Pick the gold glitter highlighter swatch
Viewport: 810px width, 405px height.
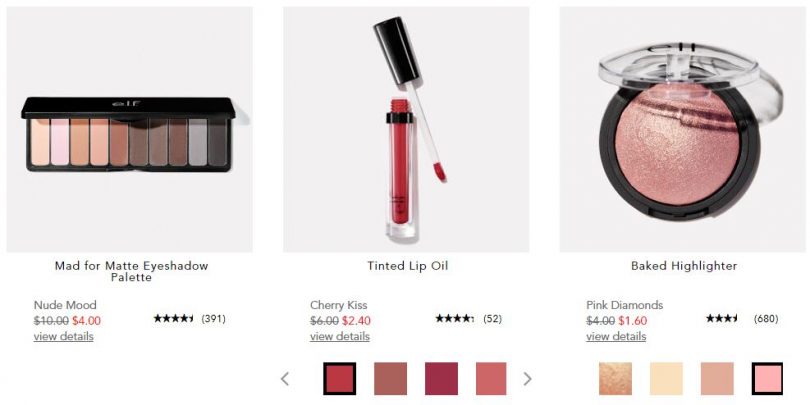[x=615, y=379]
